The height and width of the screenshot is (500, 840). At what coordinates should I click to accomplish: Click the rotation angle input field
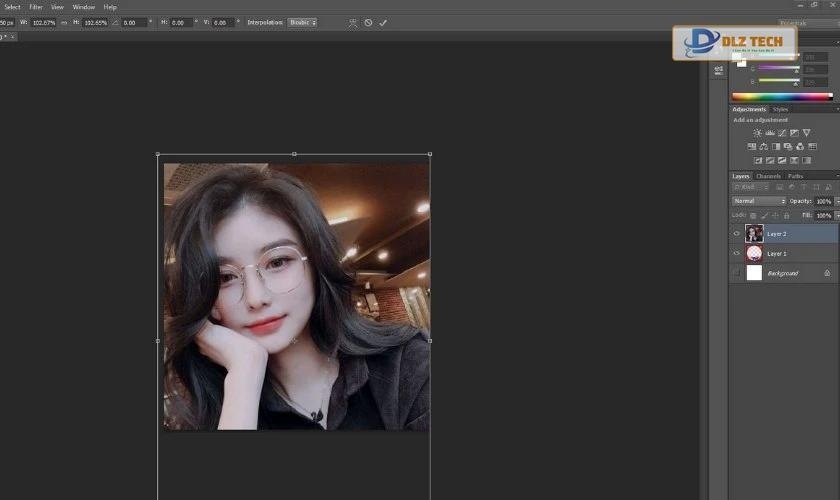pos(133,22)
